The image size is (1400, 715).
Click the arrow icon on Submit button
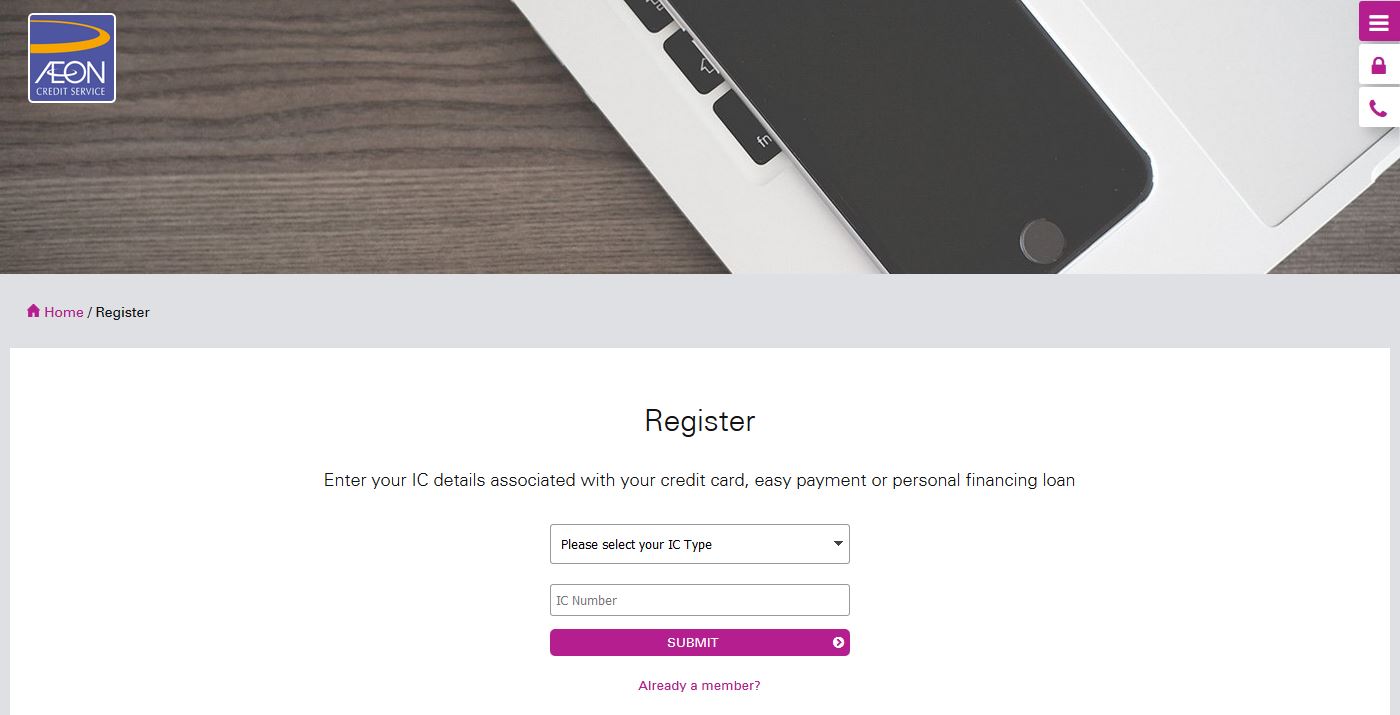(x=838, y=642)
